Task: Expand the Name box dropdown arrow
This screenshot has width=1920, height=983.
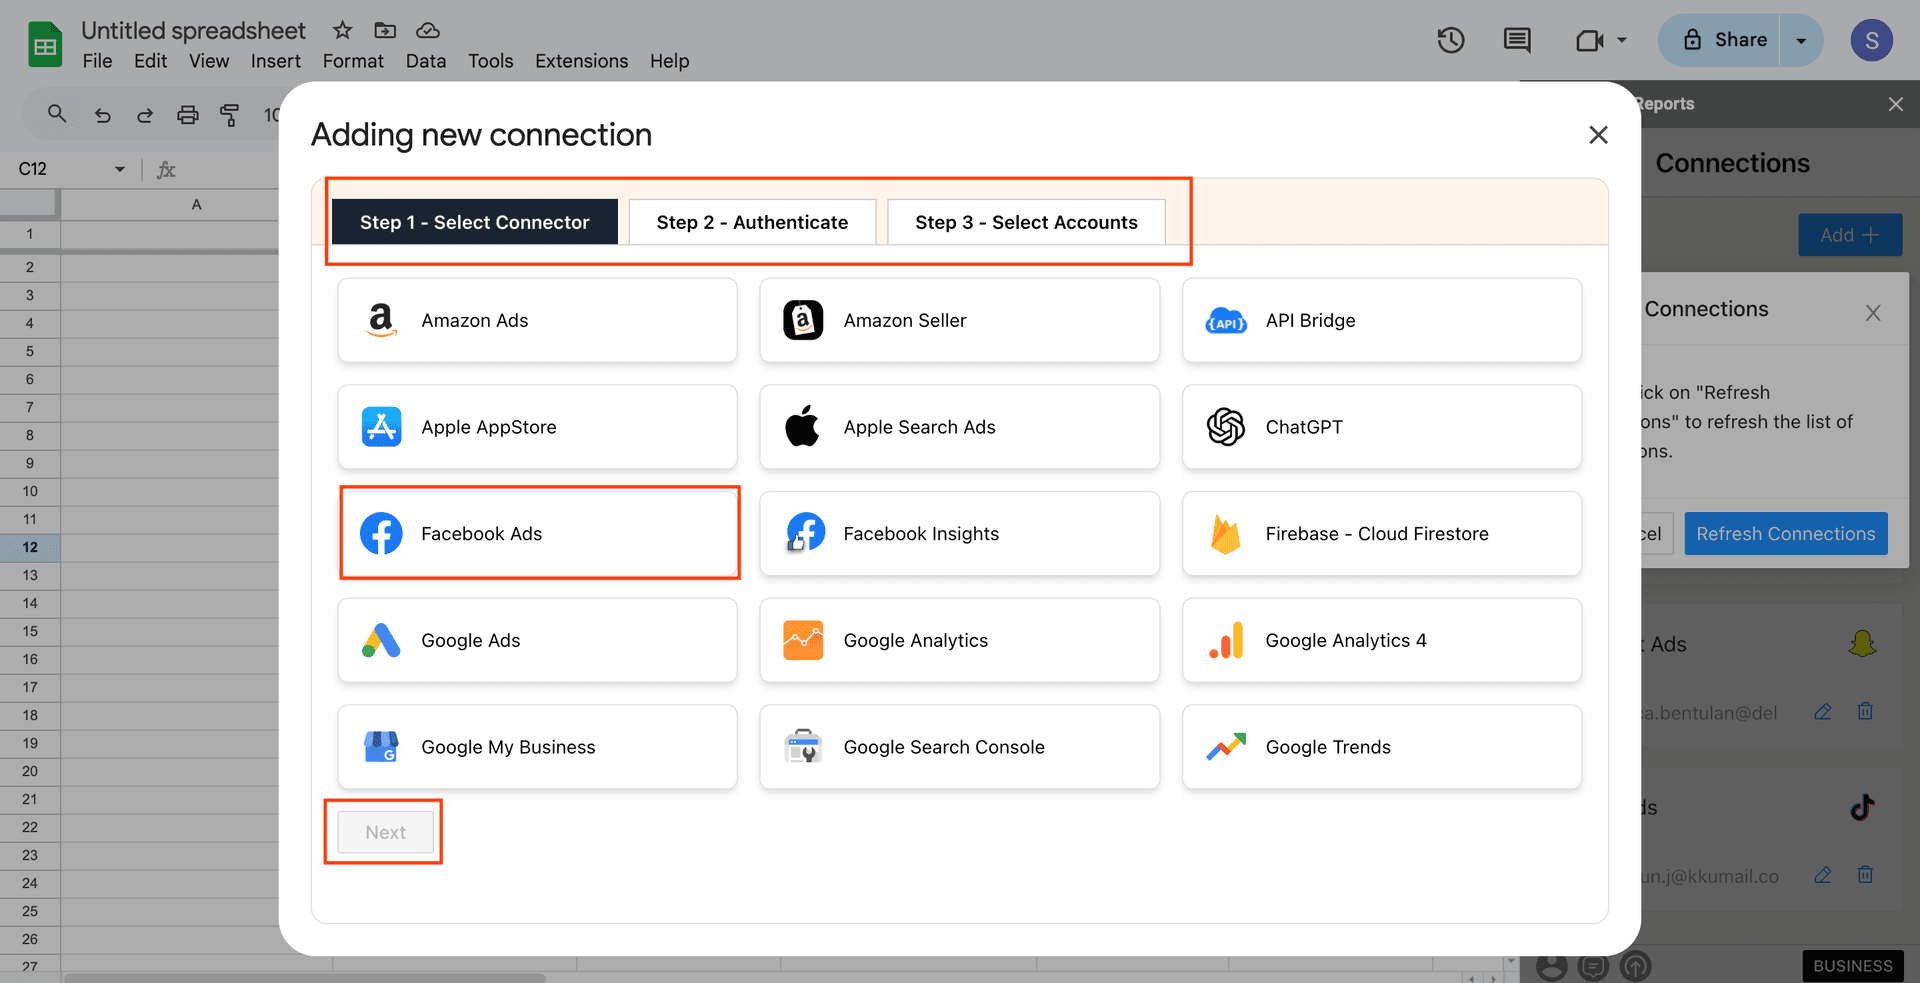Action: pos(120,169)
